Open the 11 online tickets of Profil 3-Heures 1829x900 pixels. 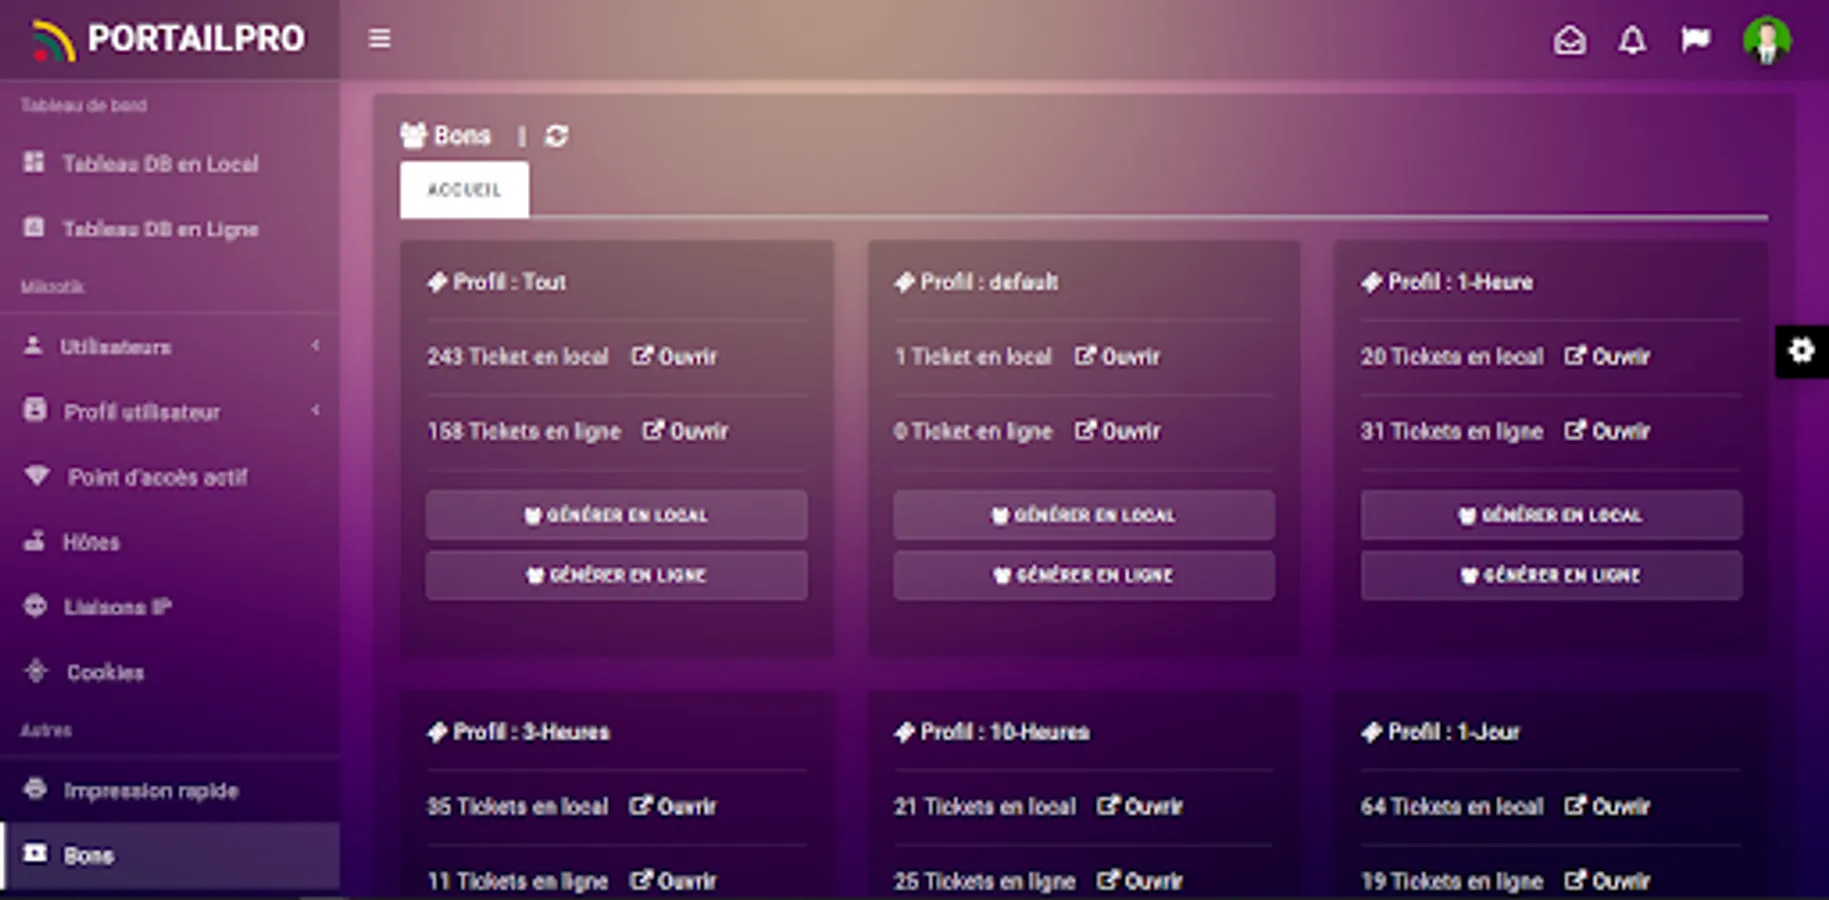(673, 881)
